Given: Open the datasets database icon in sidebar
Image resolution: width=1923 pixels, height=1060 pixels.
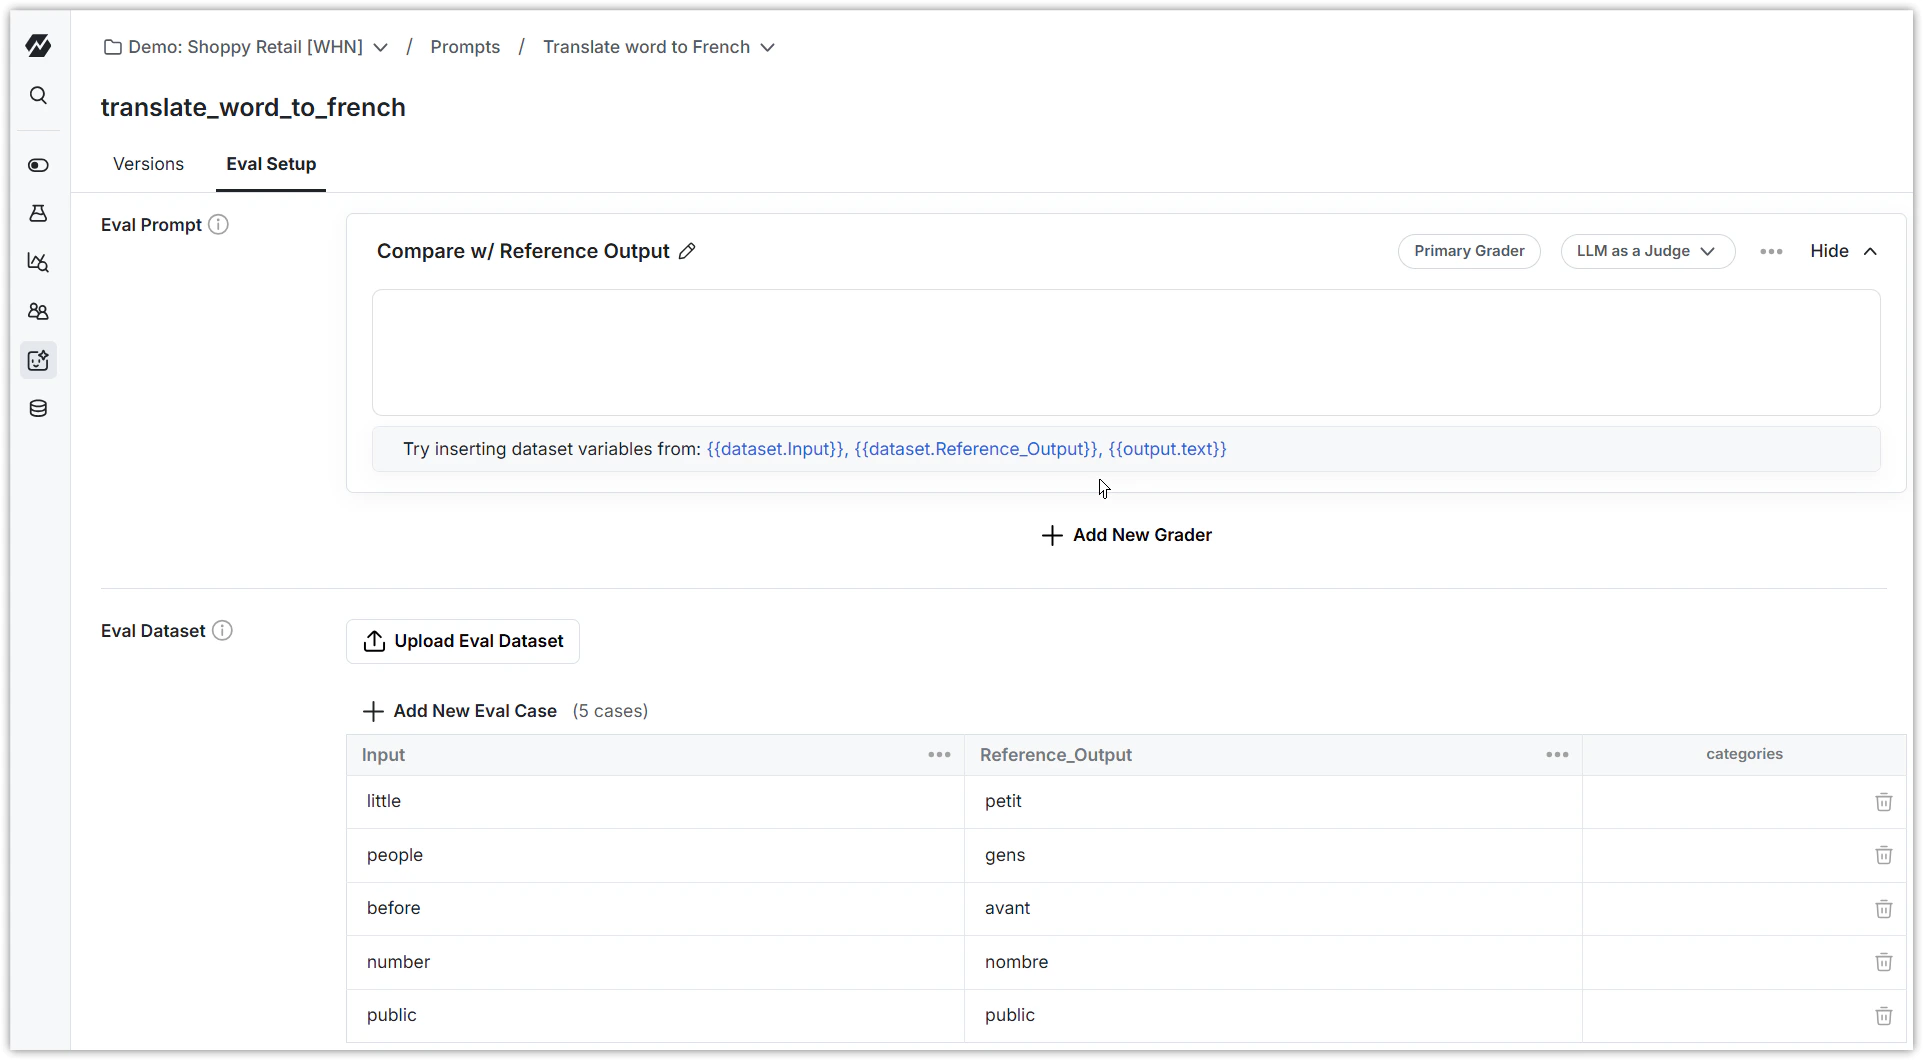Looking at the screenshot, I should (38, 408).
